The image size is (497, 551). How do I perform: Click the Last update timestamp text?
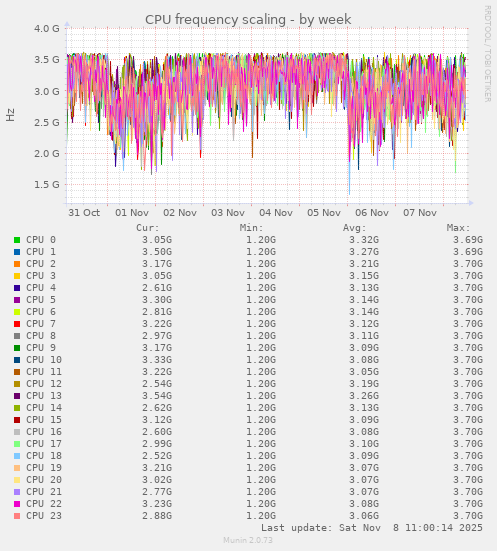[x=372, y=528]
